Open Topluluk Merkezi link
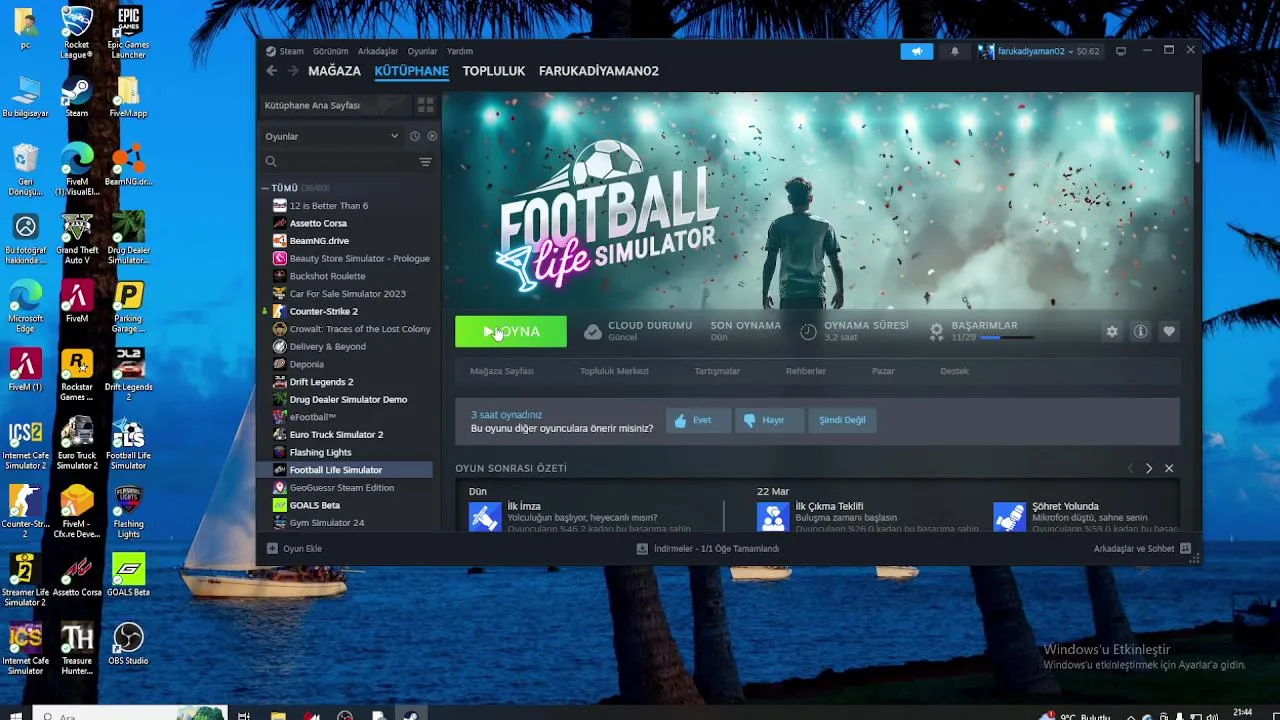Screen dimensions: 1280x720 pos(614,371)
